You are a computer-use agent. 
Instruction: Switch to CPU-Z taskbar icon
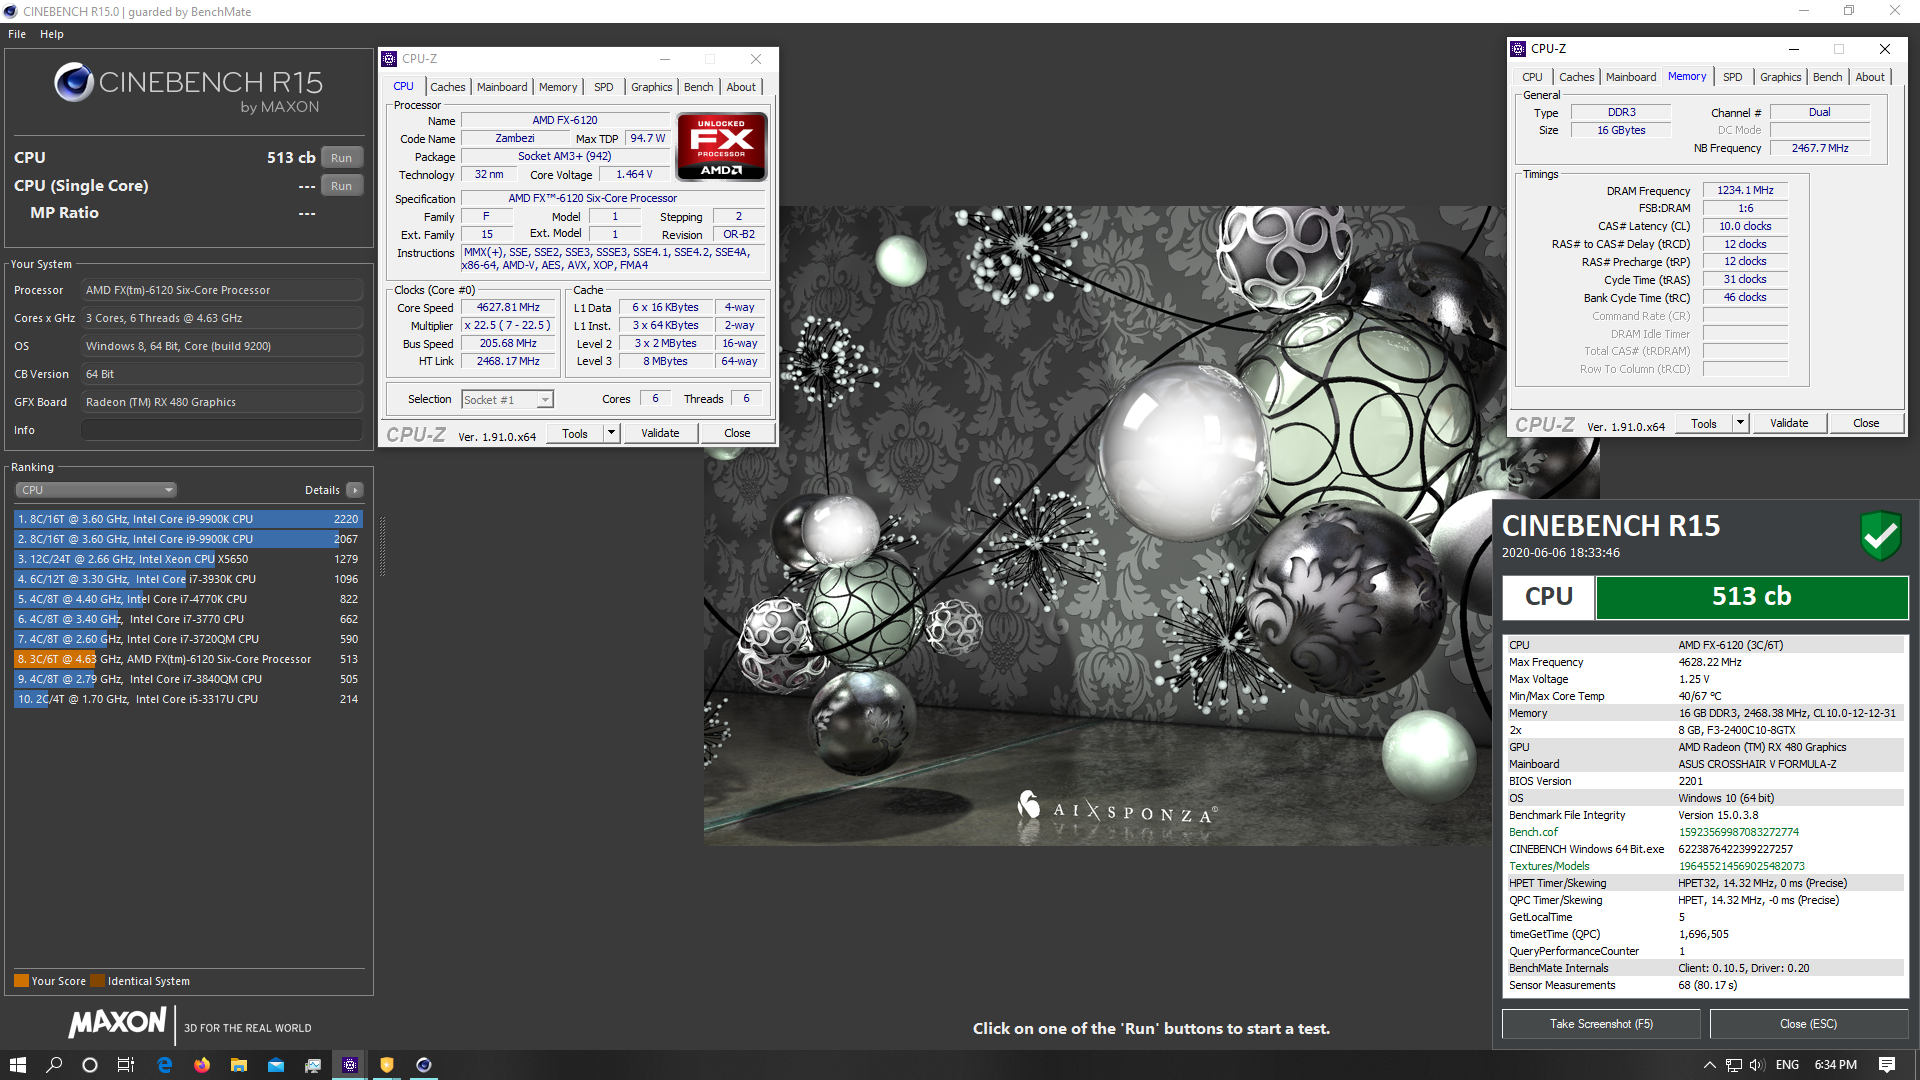tap(350, 1065)
